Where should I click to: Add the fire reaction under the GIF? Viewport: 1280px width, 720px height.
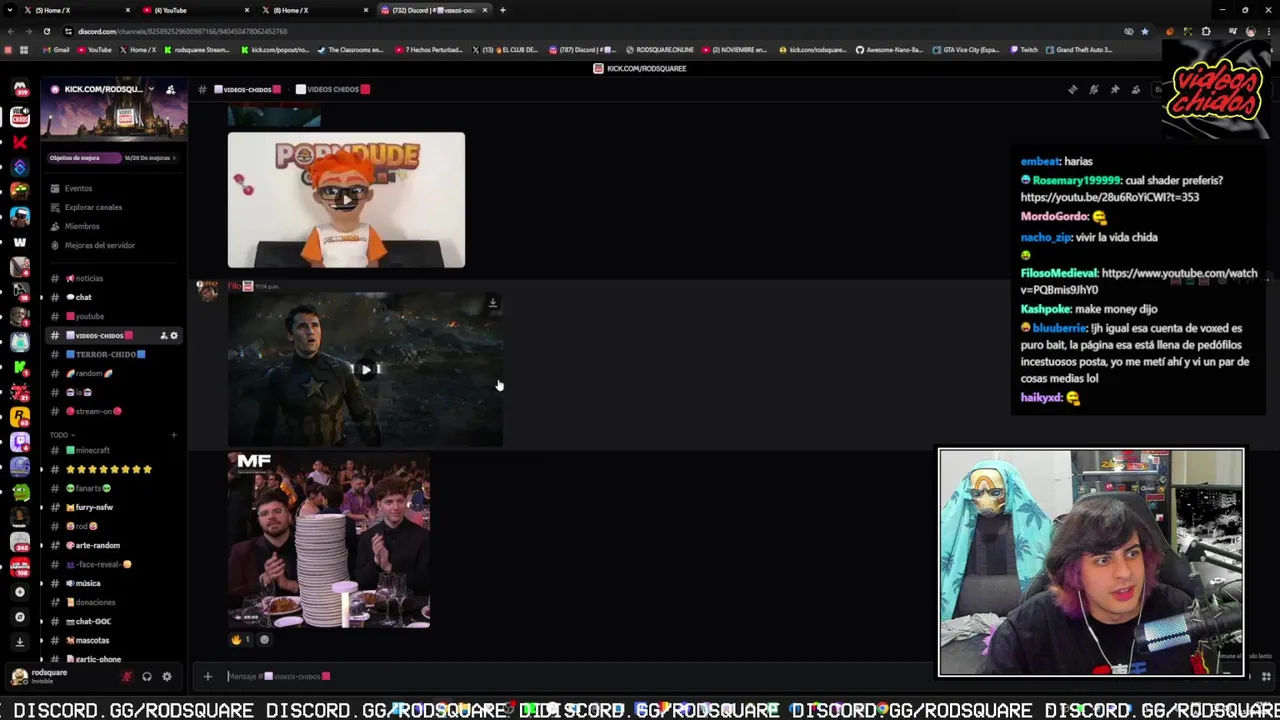tap(240, 640)
